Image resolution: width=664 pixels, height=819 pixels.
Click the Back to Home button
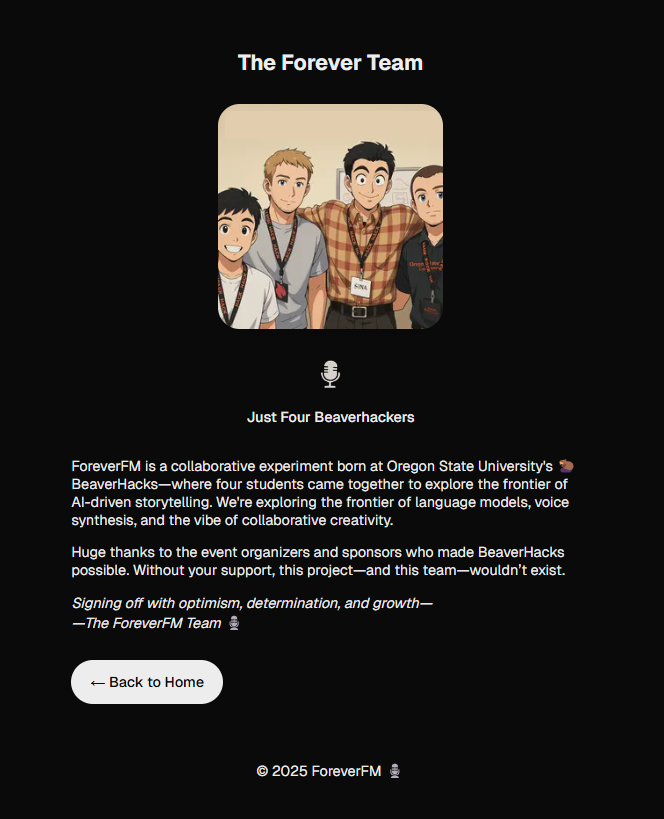click(x=147, y=682)
